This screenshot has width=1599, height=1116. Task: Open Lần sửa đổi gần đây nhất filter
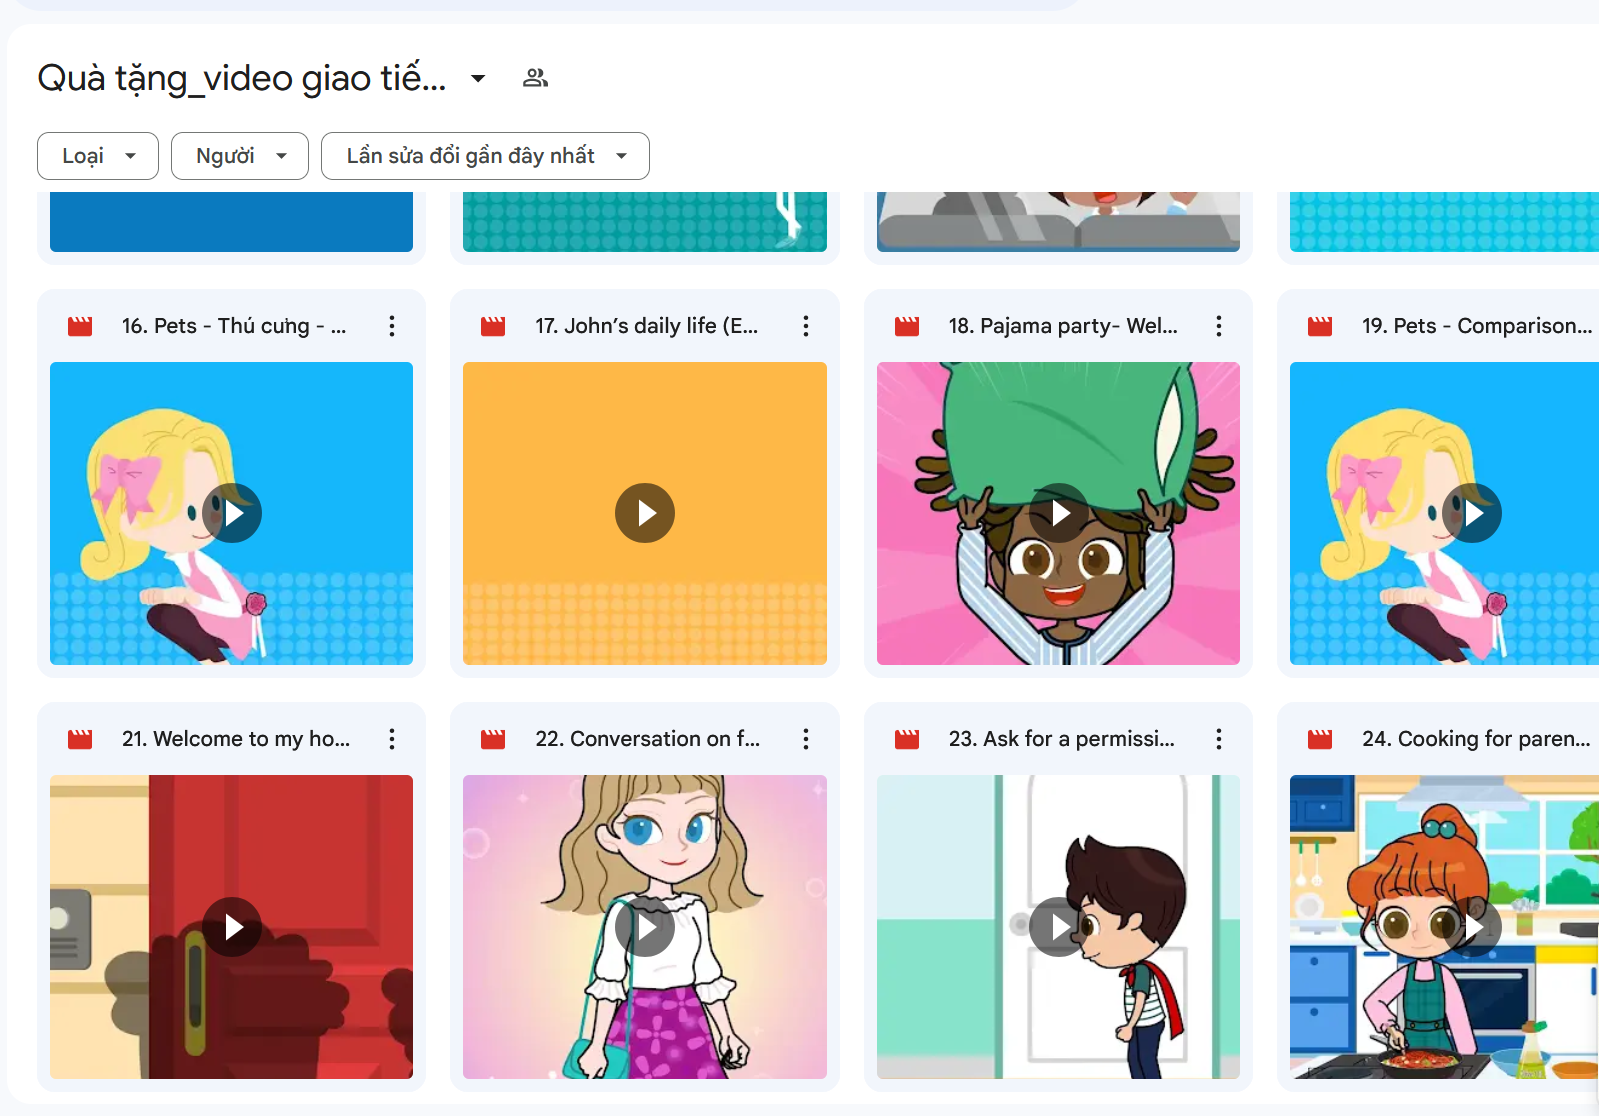(485, 156)
